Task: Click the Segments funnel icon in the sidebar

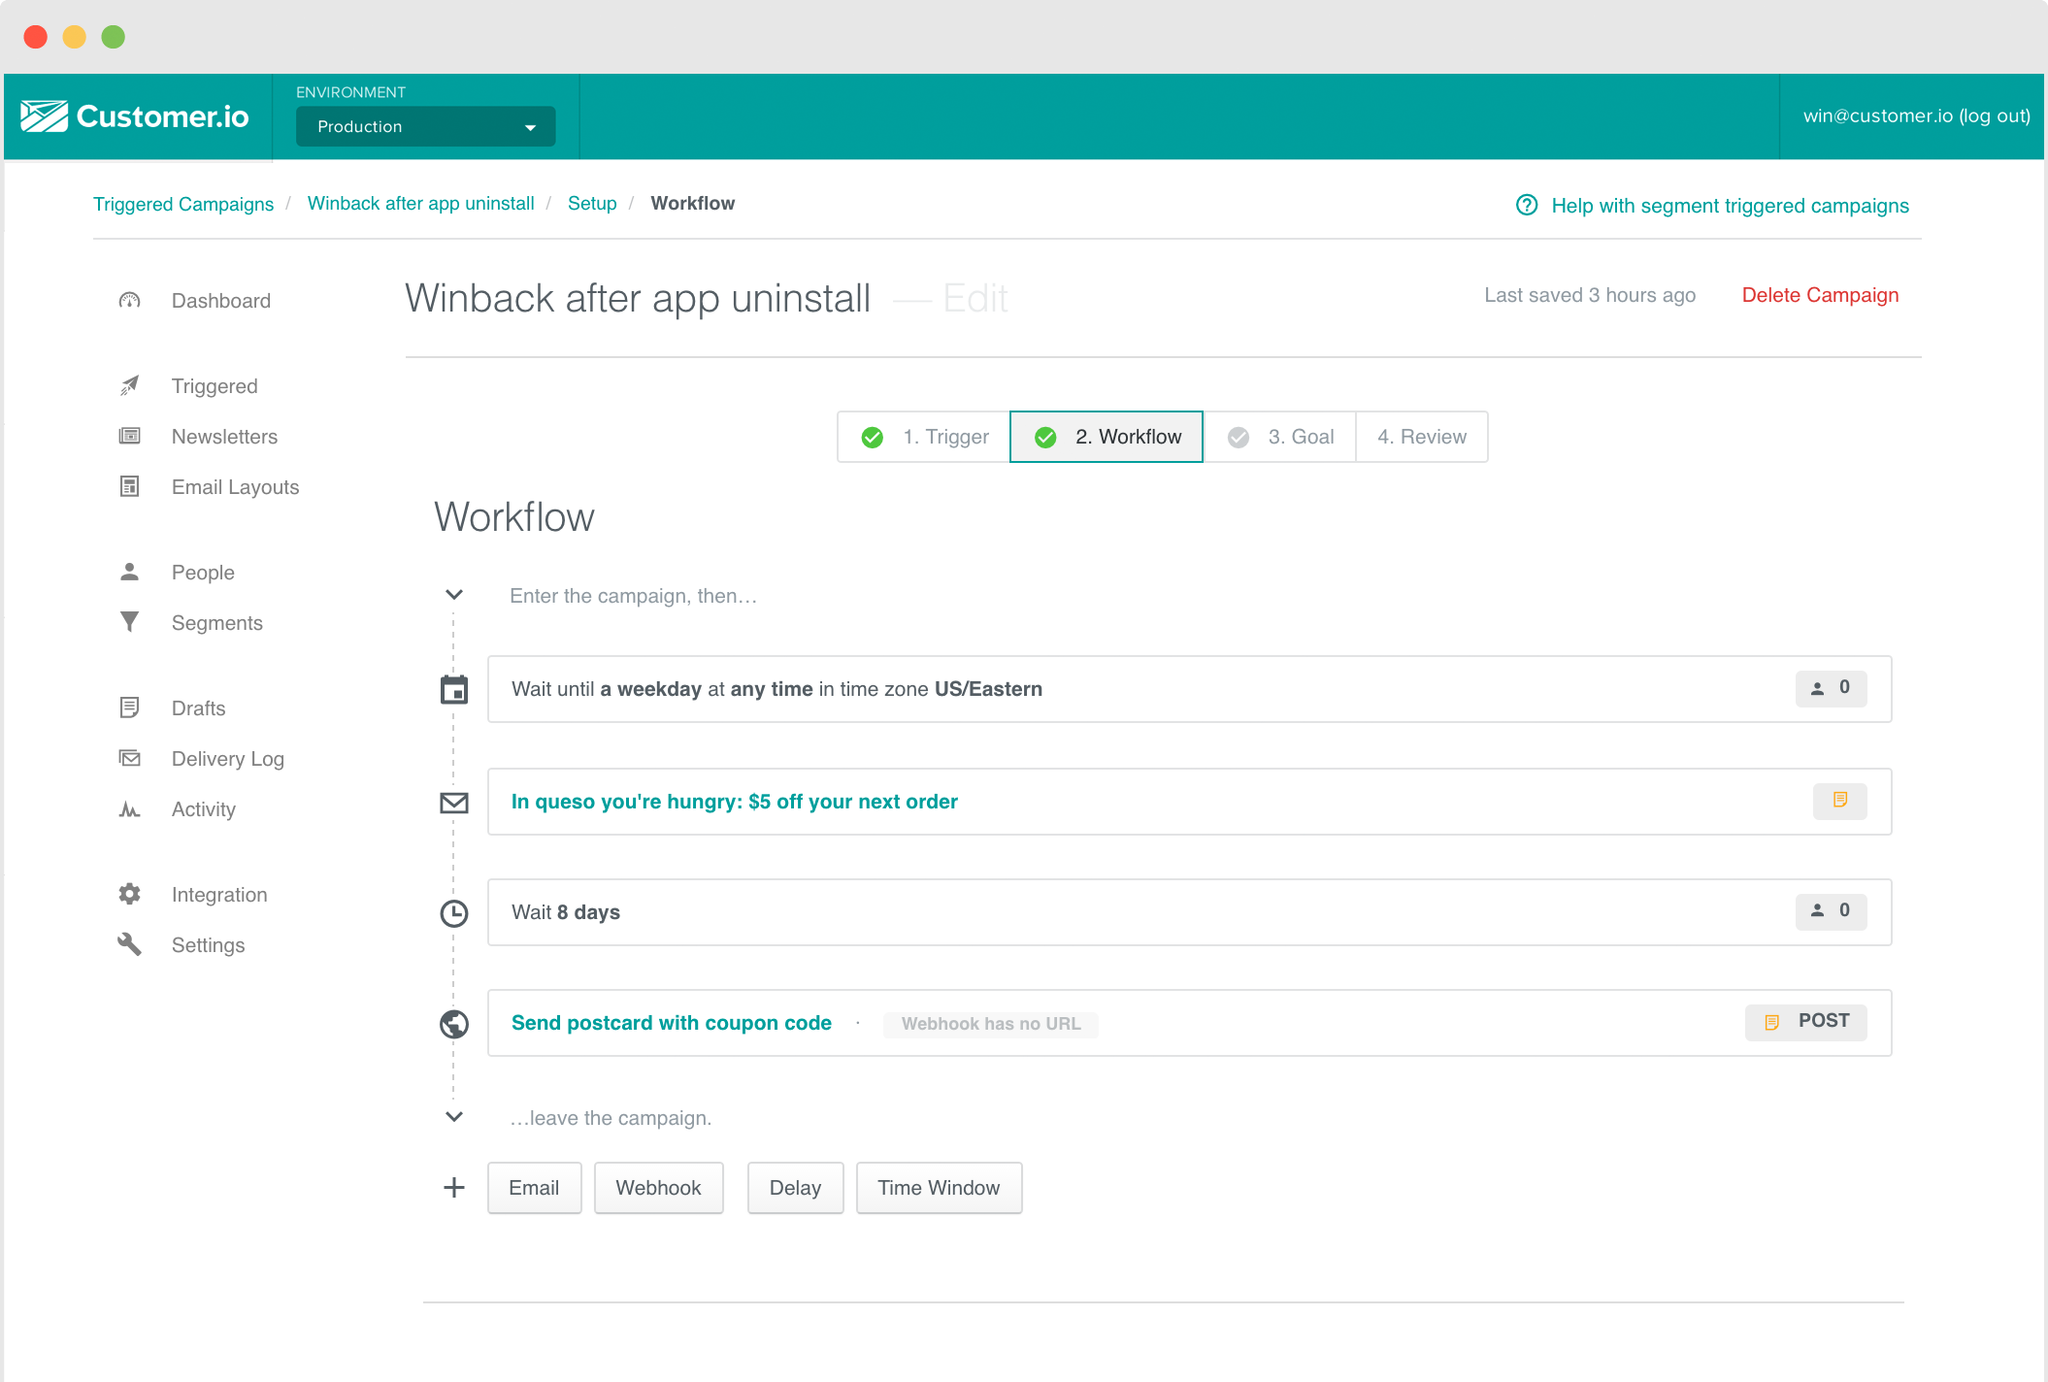Action: click(130, 622)
